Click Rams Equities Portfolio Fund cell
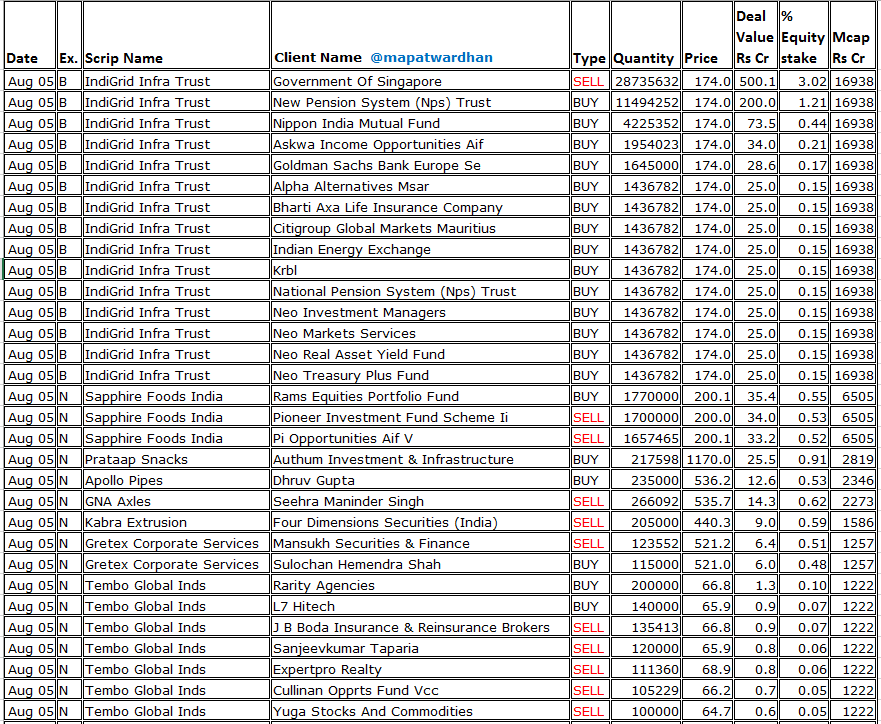 pos(420,397)
